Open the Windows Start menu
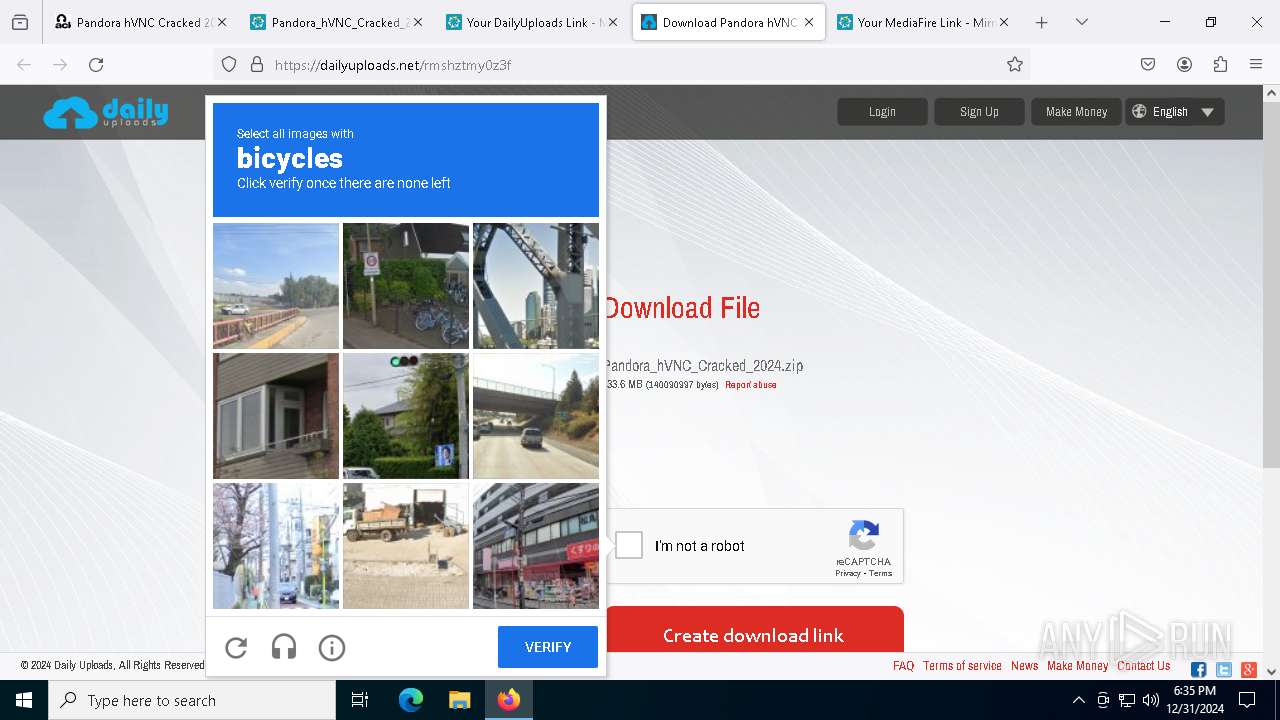This screenshot has height=720, width=1280. 24,700
